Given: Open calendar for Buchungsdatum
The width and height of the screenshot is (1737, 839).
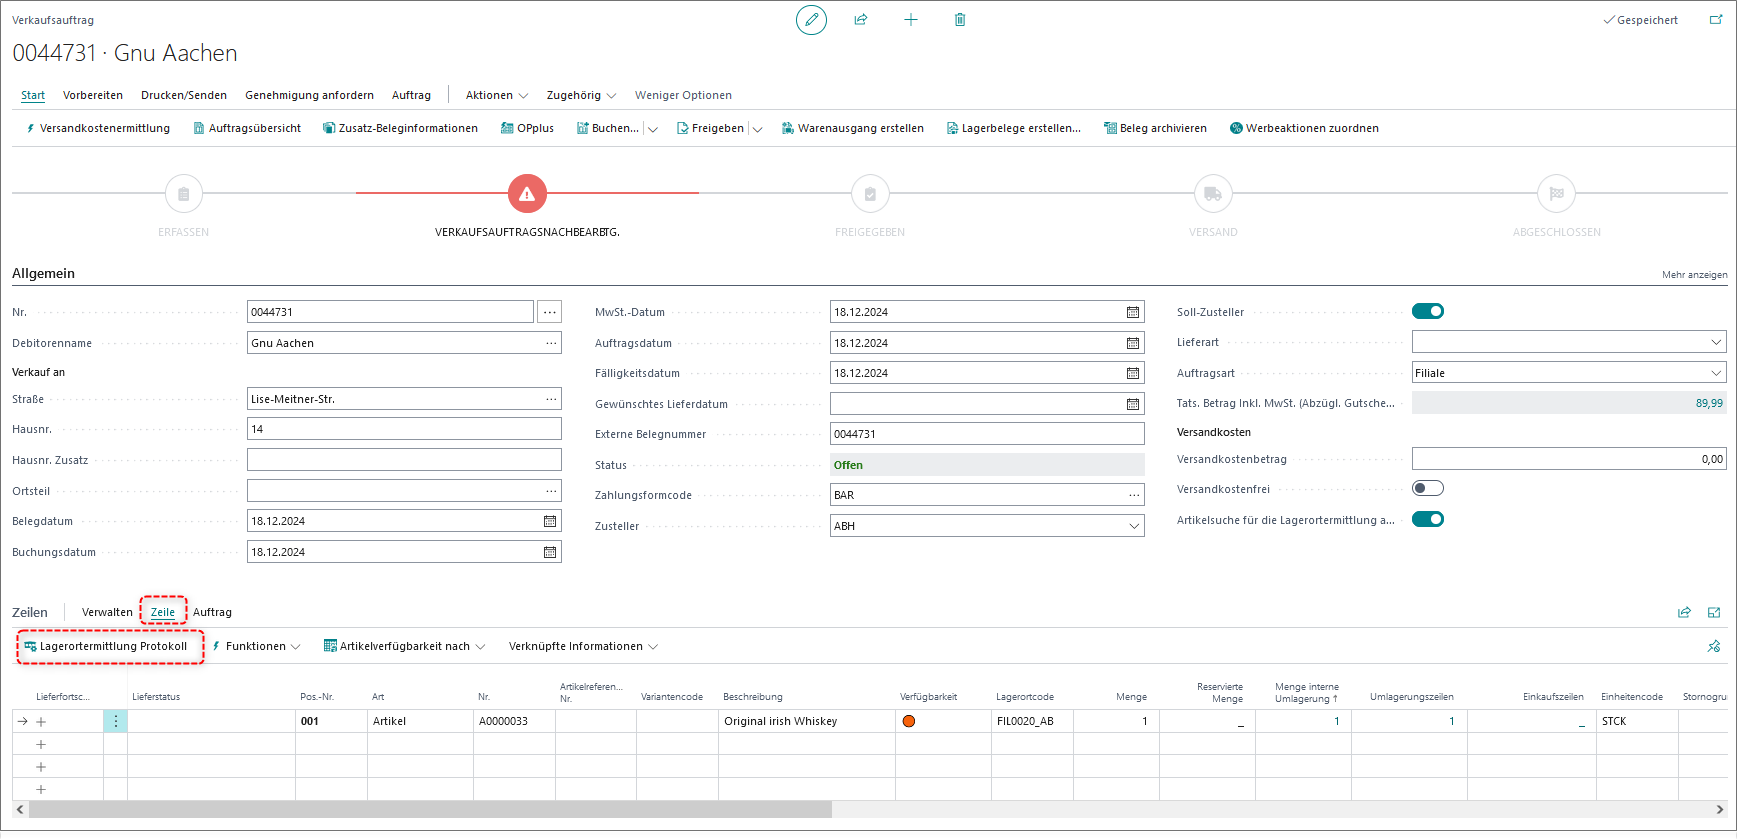Looking at the screenshot, I should pyautogui.click(x=550, y=552).
